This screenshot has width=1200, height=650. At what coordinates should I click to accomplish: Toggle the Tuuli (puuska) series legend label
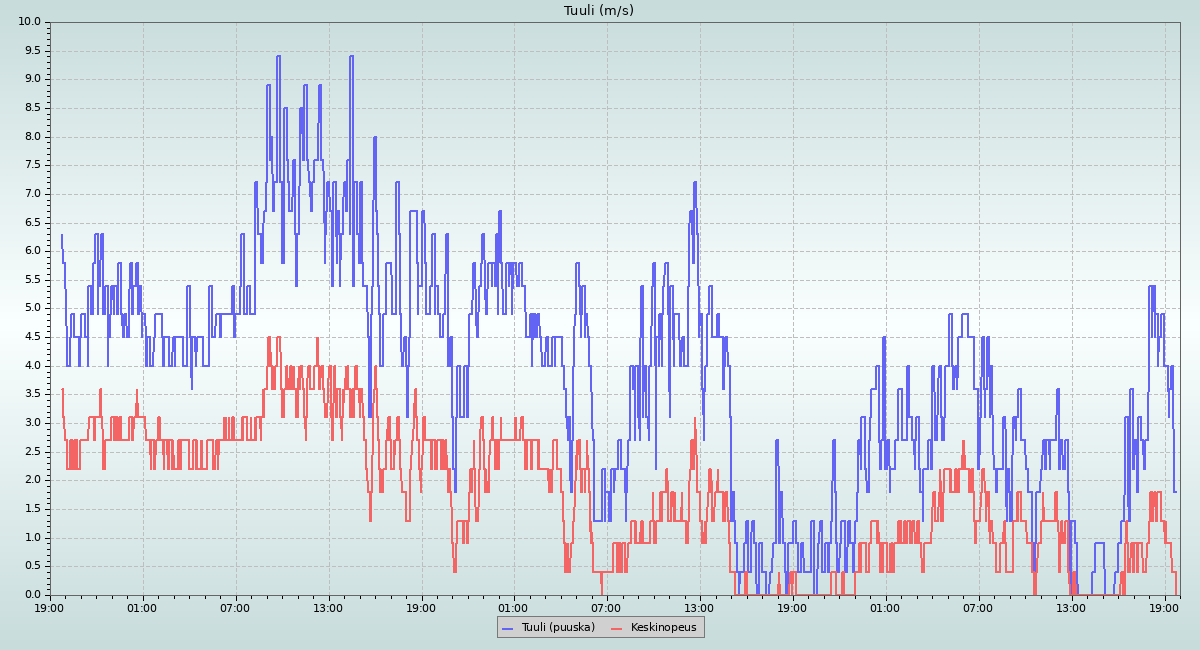(x=558, y=627)
